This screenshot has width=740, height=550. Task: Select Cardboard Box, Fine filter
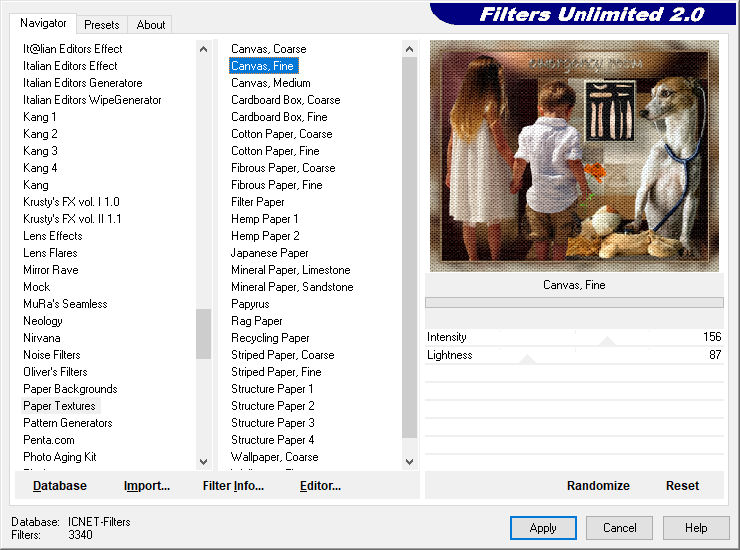[279, 117]
